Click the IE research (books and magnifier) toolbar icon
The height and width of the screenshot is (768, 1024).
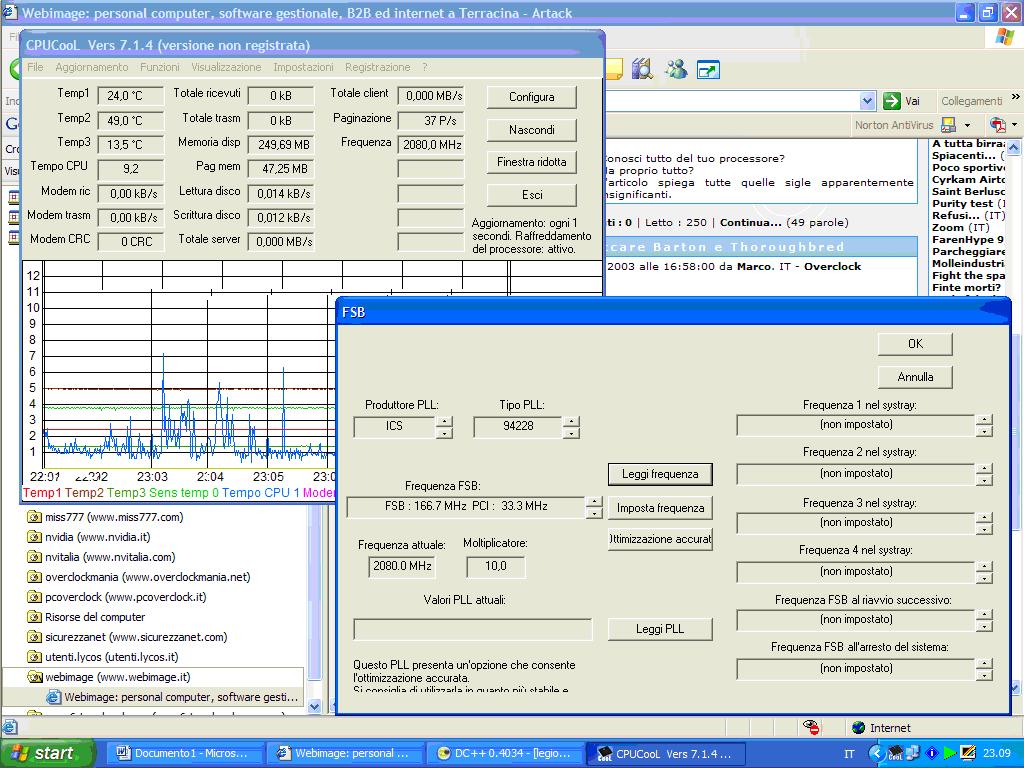[x=642, y=69]
